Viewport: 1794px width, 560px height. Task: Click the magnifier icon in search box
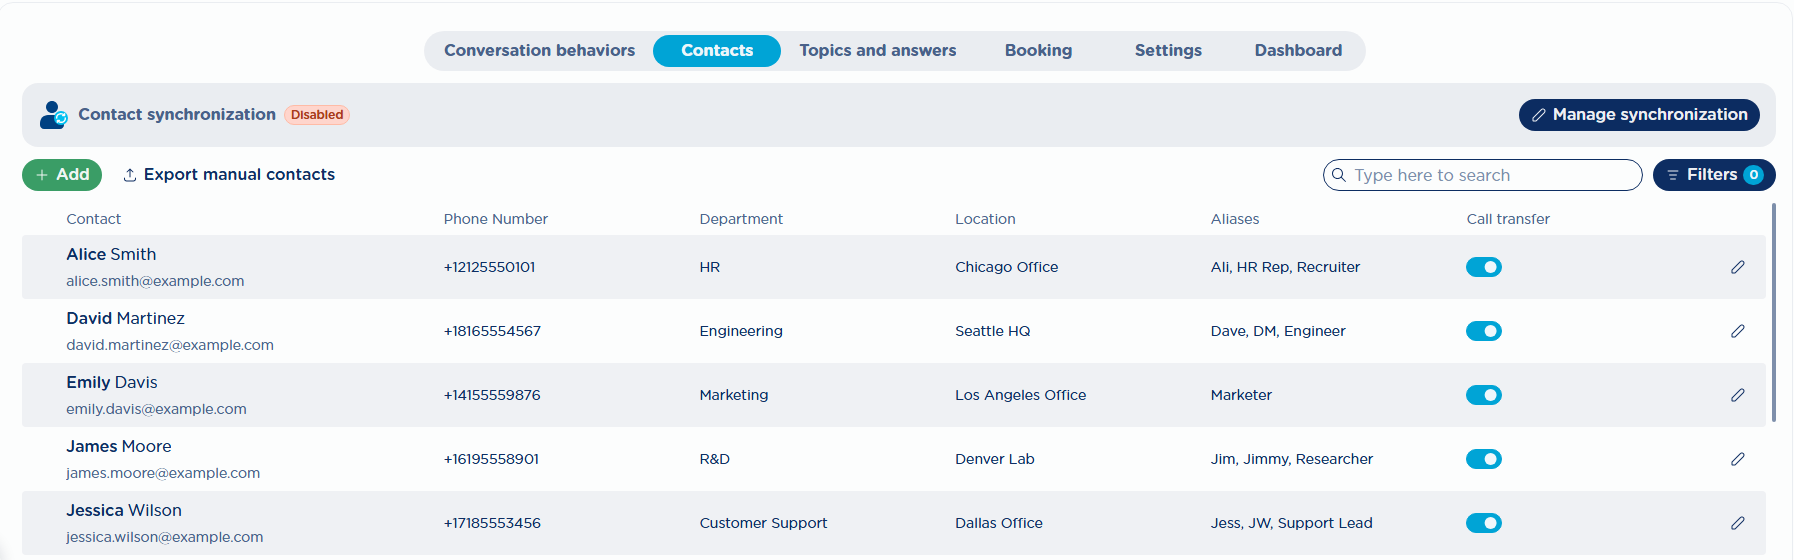coord(1339,175)
